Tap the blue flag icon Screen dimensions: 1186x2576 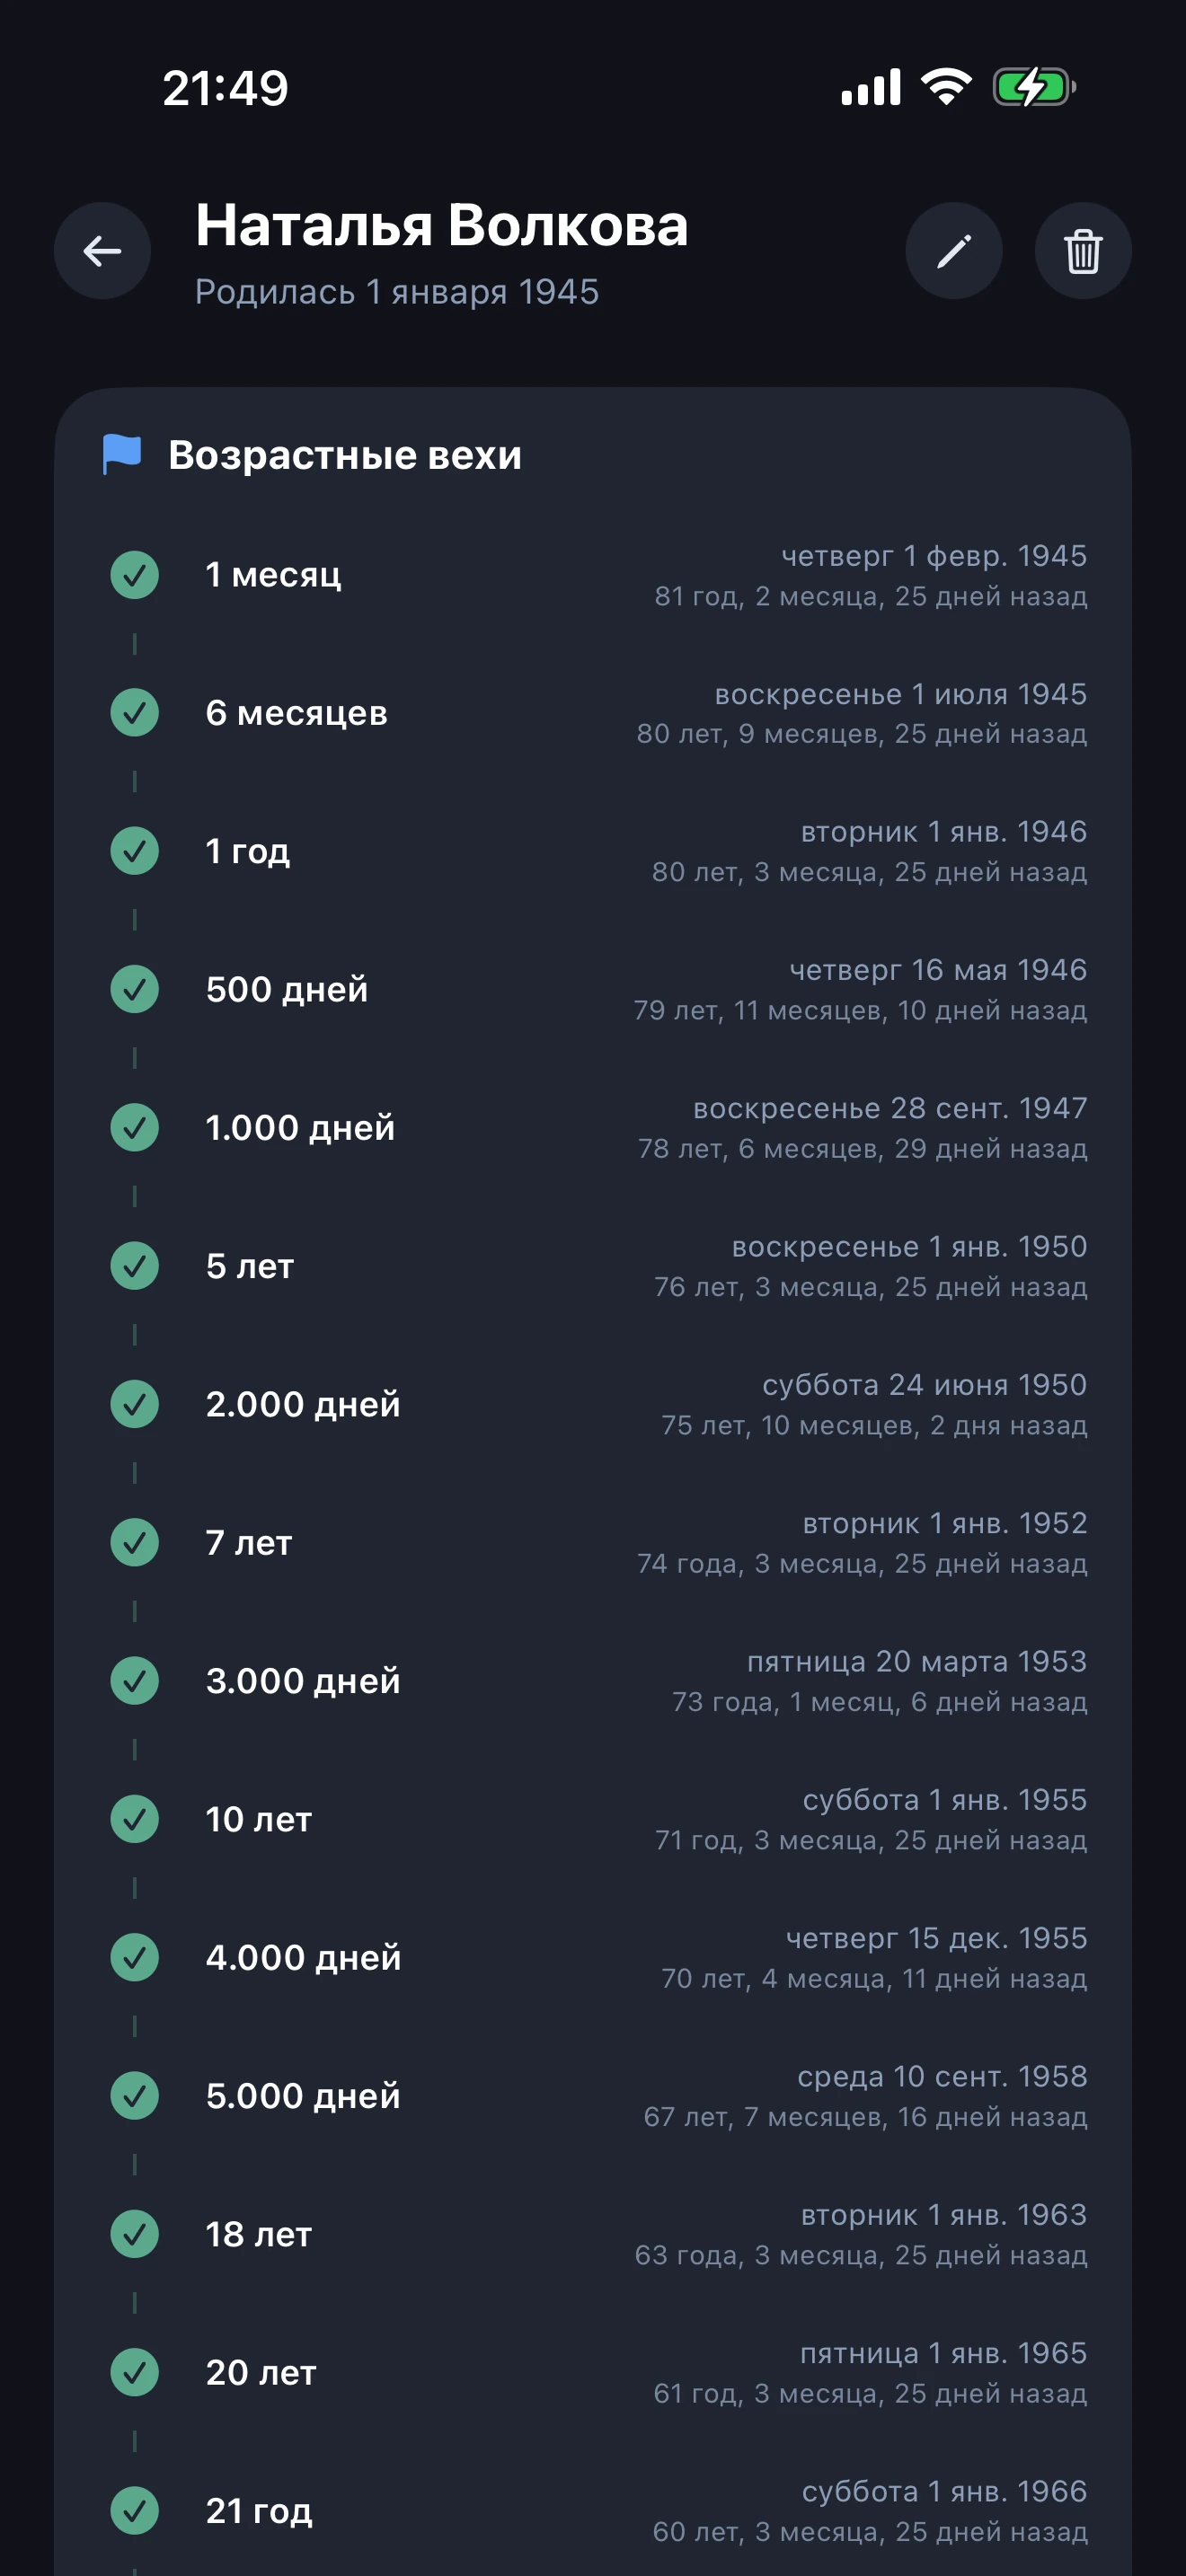(122, 455)
